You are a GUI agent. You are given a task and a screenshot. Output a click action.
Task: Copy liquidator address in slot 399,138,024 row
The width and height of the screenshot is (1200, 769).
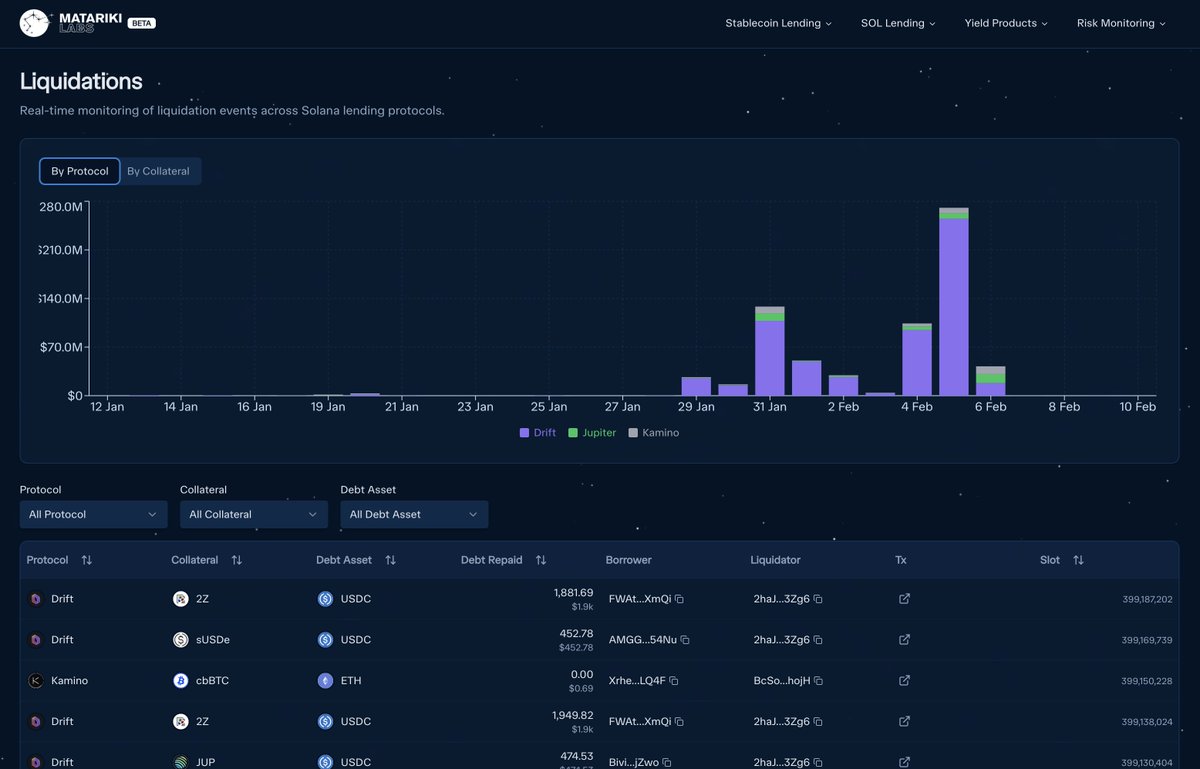(x=818, y=722)
